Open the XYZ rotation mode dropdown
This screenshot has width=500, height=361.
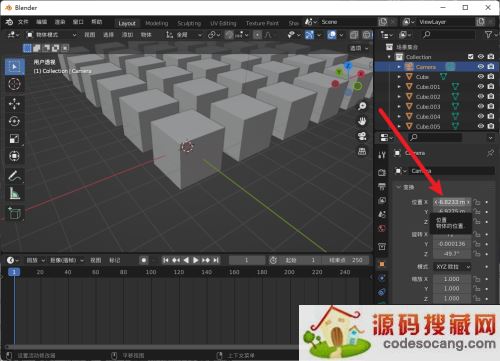pos(453,267)
